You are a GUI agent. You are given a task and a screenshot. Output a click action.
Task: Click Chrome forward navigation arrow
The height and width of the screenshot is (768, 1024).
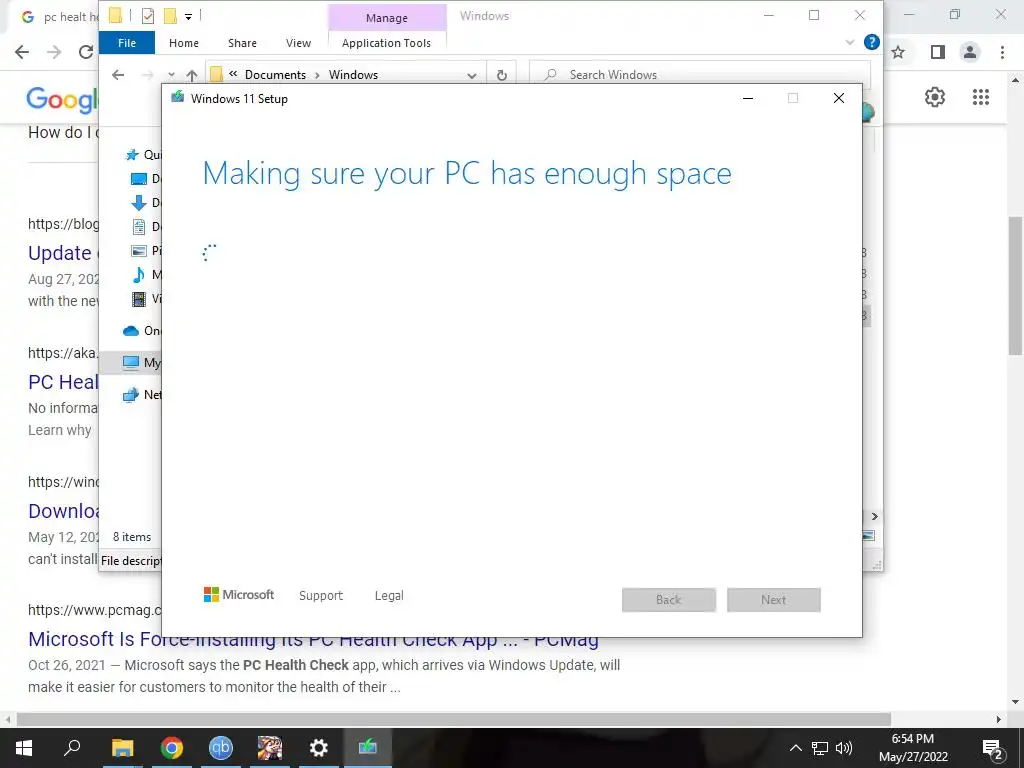tap(54, 52)
